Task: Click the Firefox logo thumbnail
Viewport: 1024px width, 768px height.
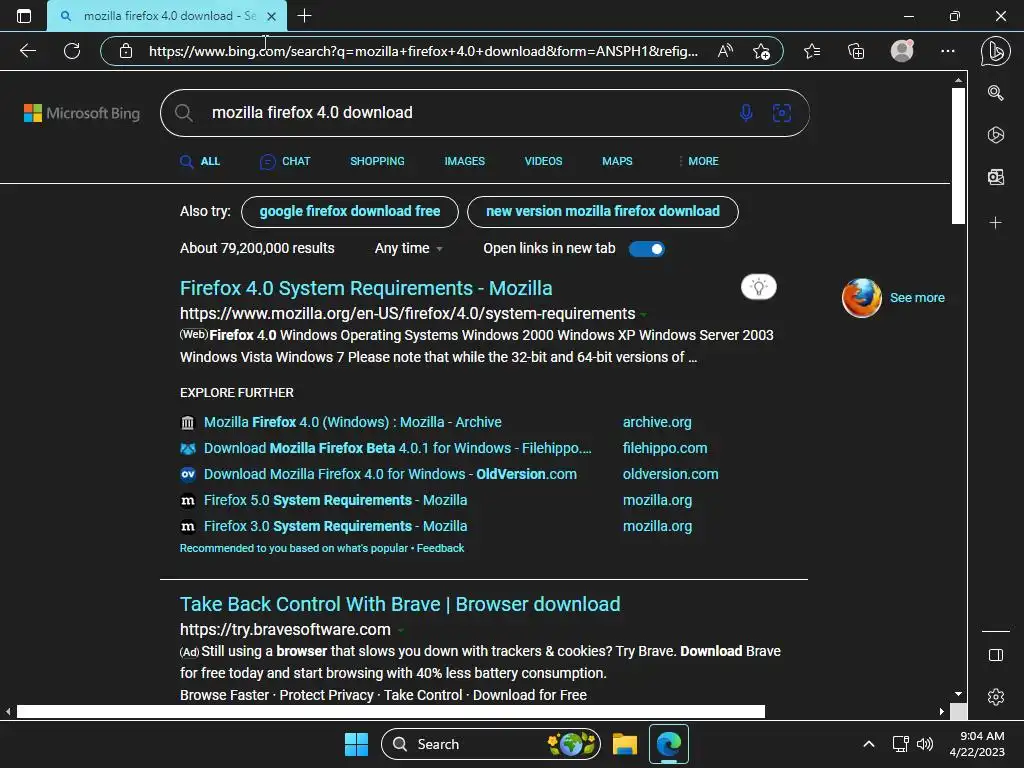Action: pyautogui.click(x=861, y=298)
